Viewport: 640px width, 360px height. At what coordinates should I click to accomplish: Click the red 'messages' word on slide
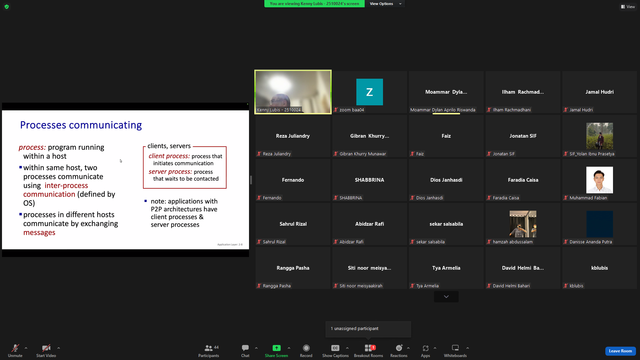[x=39, y=233]
